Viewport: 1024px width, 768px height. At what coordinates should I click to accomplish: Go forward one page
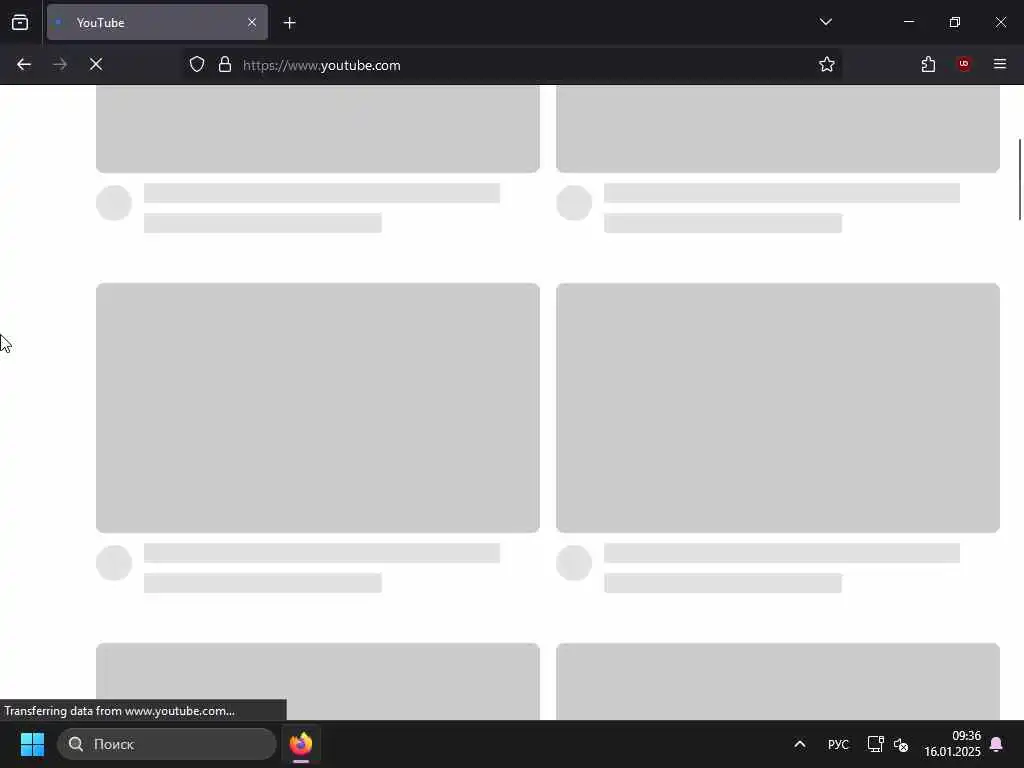coord(60,65)
